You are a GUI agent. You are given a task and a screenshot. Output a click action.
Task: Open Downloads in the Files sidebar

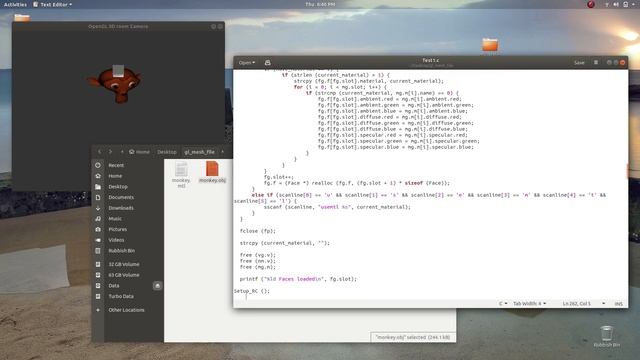pyautogui.click(x=128, y=208)
